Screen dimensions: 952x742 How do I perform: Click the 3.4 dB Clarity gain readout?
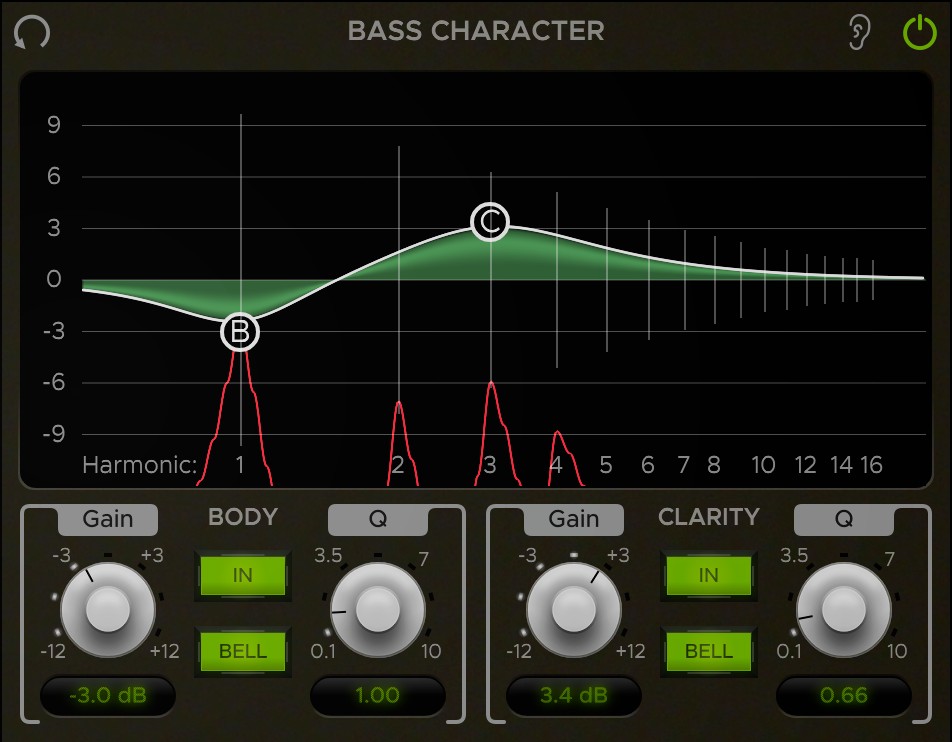point(575,696)
